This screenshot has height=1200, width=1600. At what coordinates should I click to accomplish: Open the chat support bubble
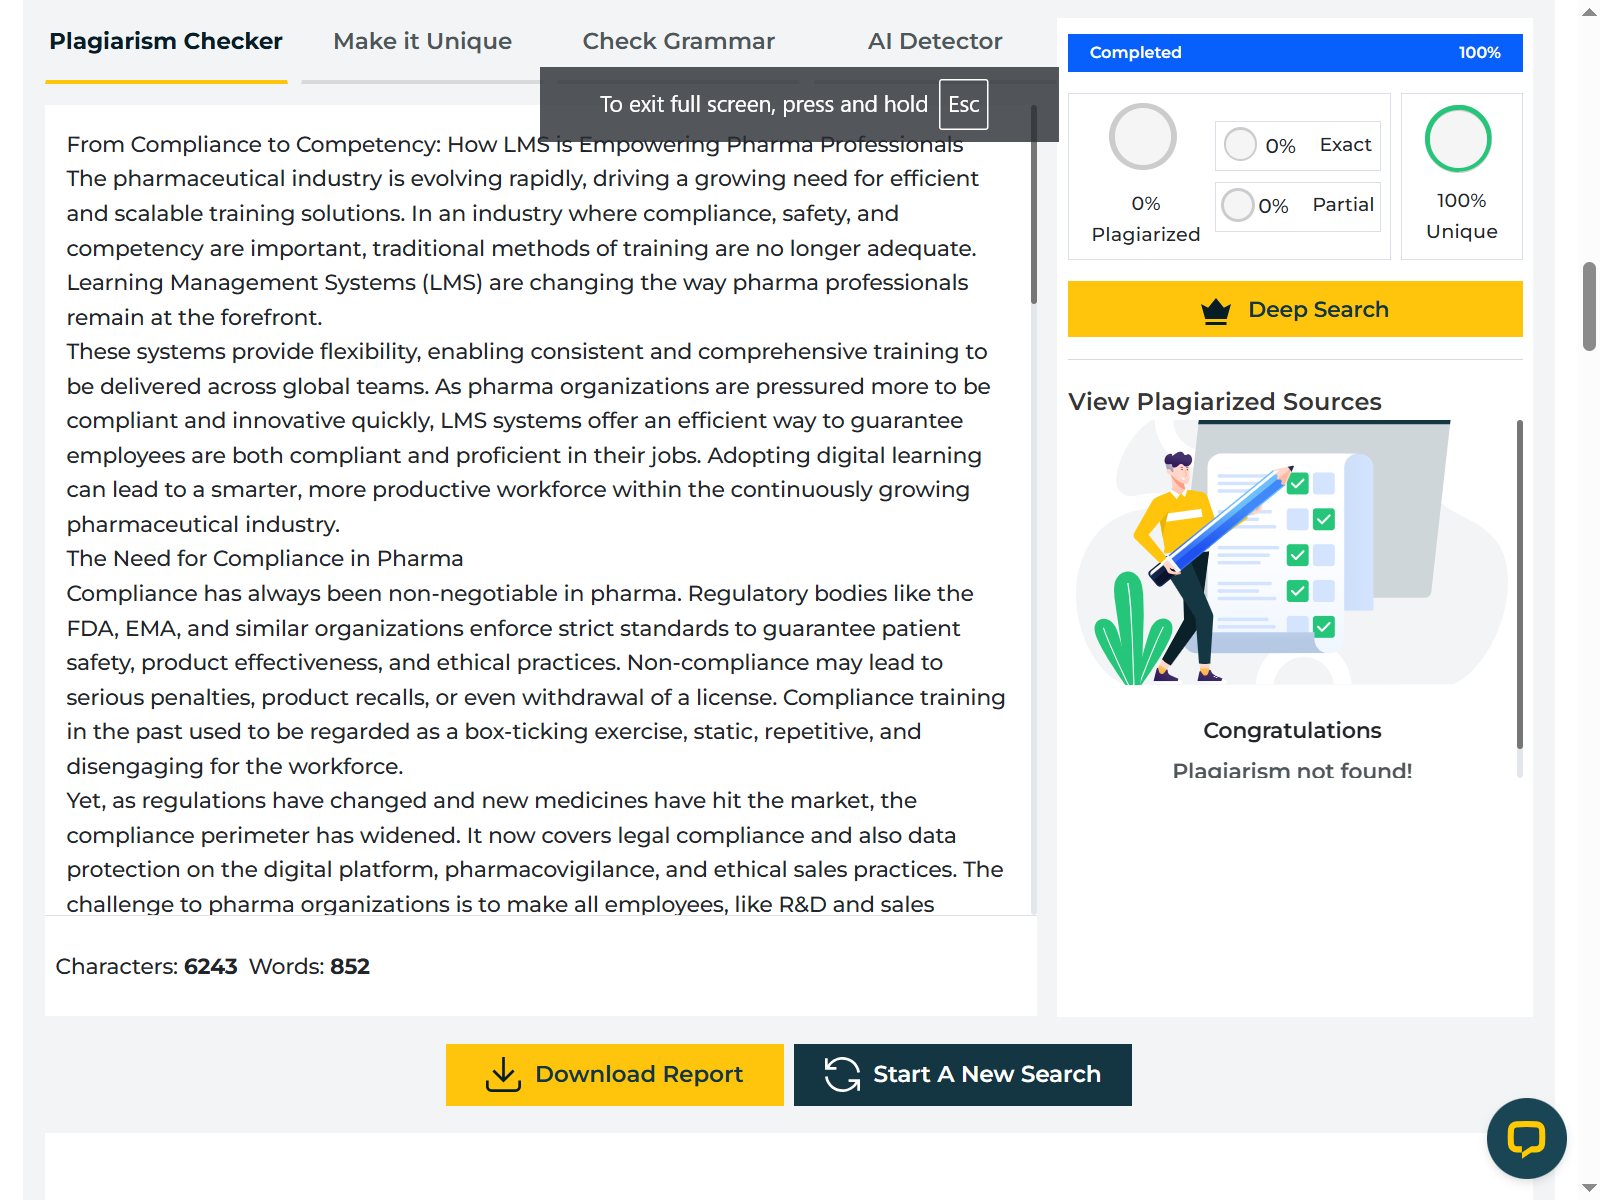click(1527, 1139)
